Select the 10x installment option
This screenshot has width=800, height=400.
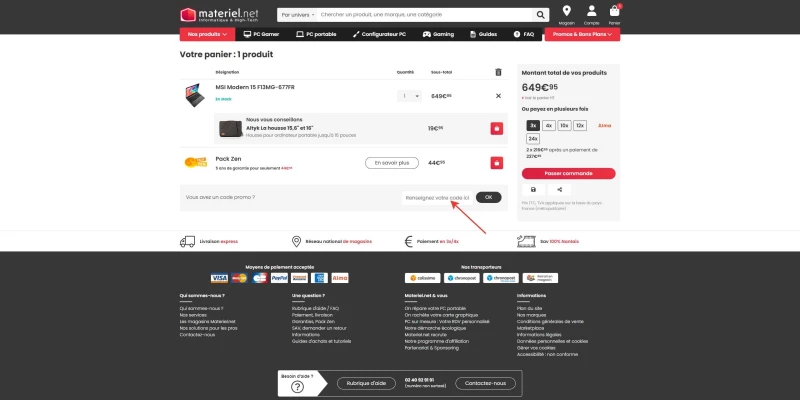click(564, 126)
